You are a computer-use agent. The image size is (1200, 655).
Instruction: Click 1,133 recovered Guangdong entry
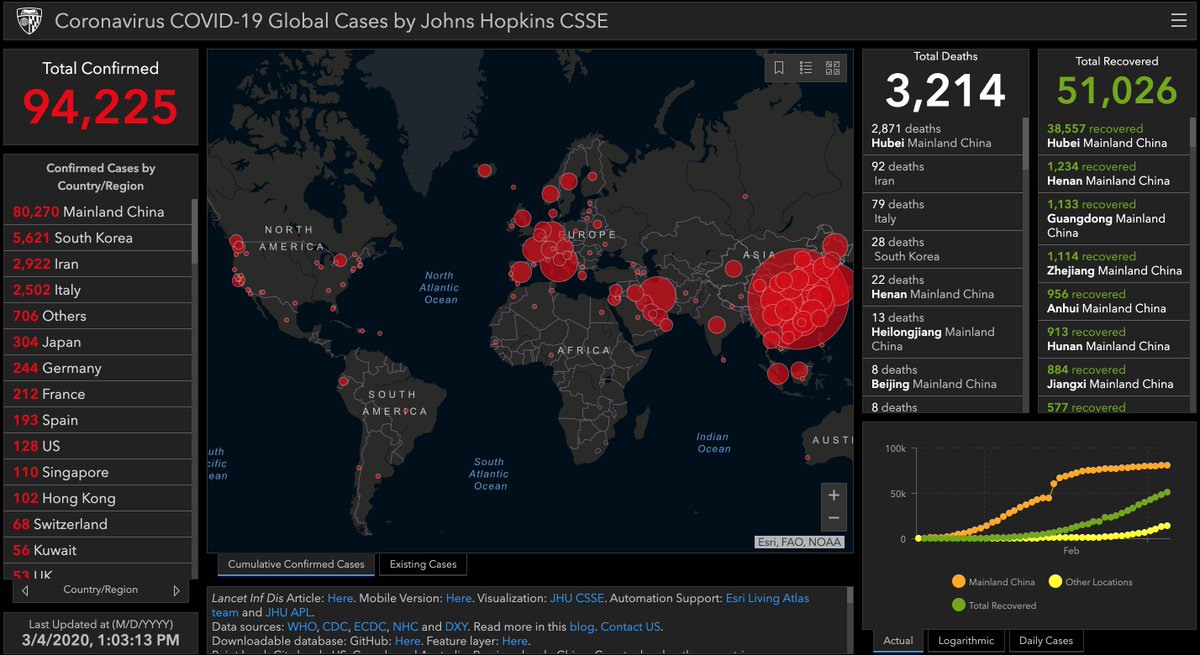pyautogui.click(x=1113, y=219)
